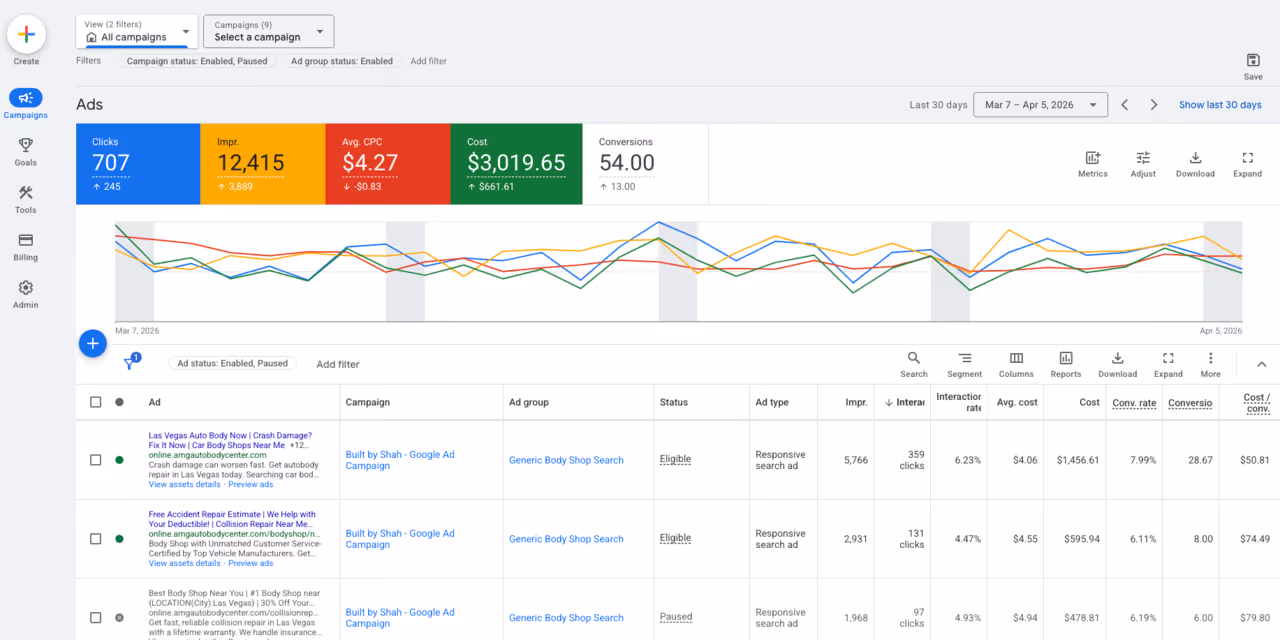Click the Ad status: Enabled, Paused chip
The width and height of the screenshot is (1280, 640).
[232, 364]
